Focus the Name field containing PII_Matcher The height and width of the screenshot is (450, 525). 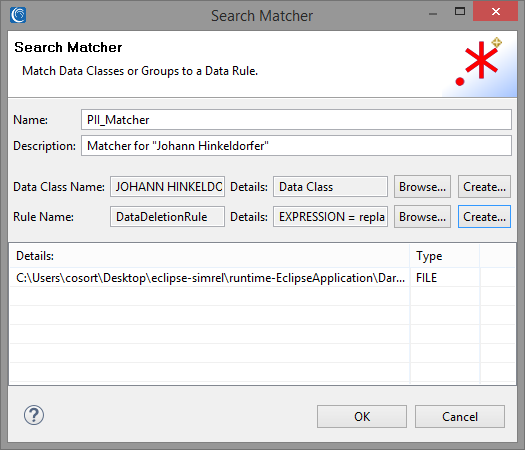[x=296, y=120]
